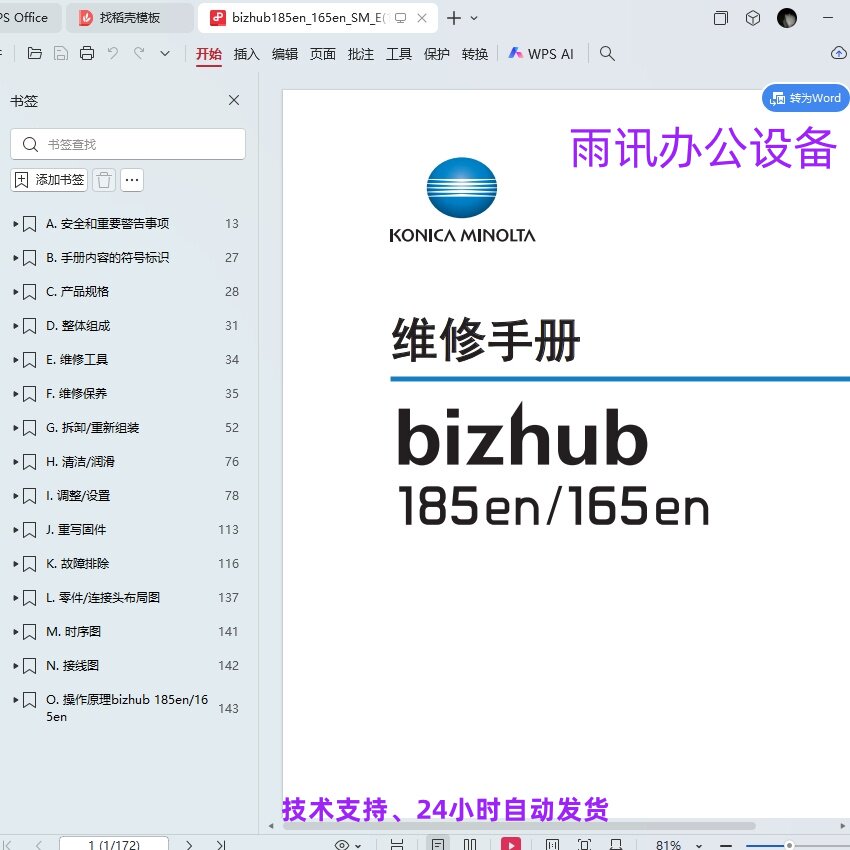Click the search magnifier icon in the menu bar
The width and height of the screenshot is (850, 850).
pos(607,53)
